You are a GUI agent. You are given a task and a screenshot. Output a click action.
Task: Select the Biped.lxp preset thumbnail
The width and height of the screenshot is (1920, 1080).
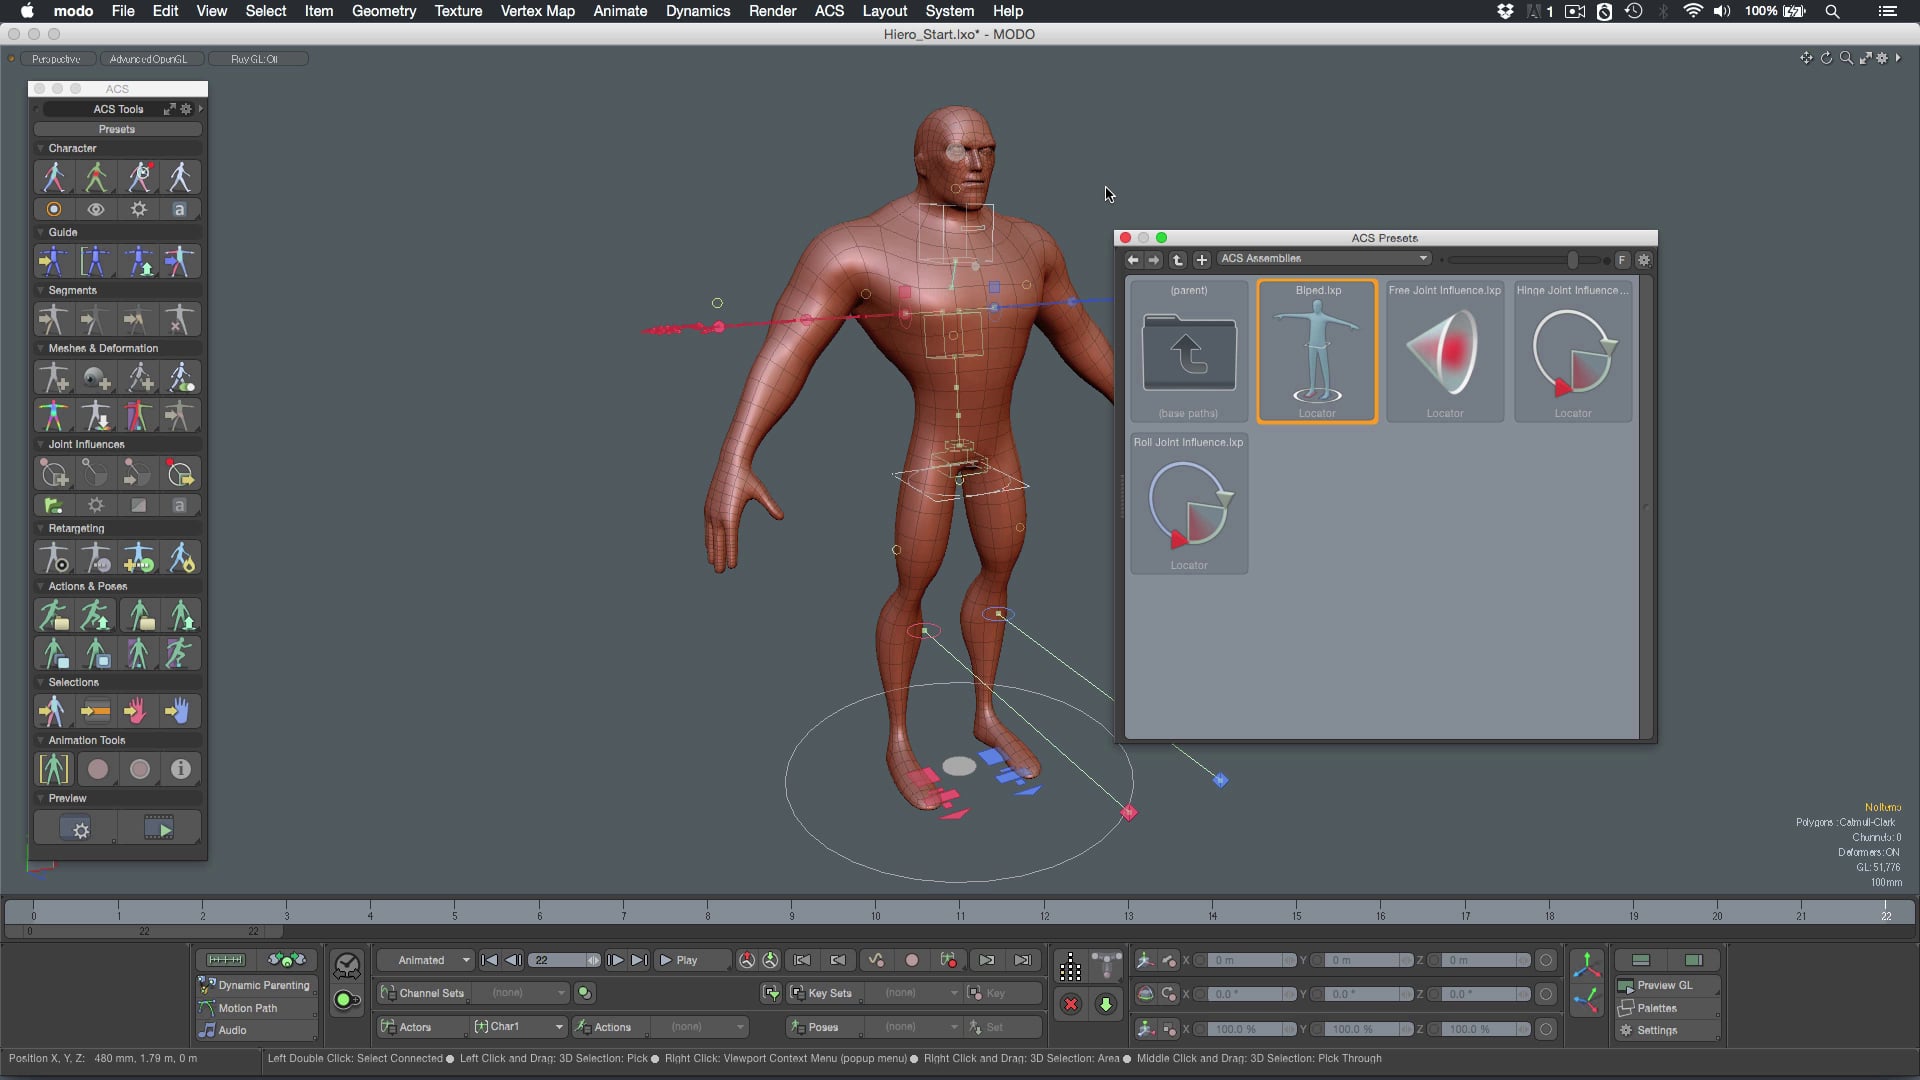click(x=1317, y=351)
